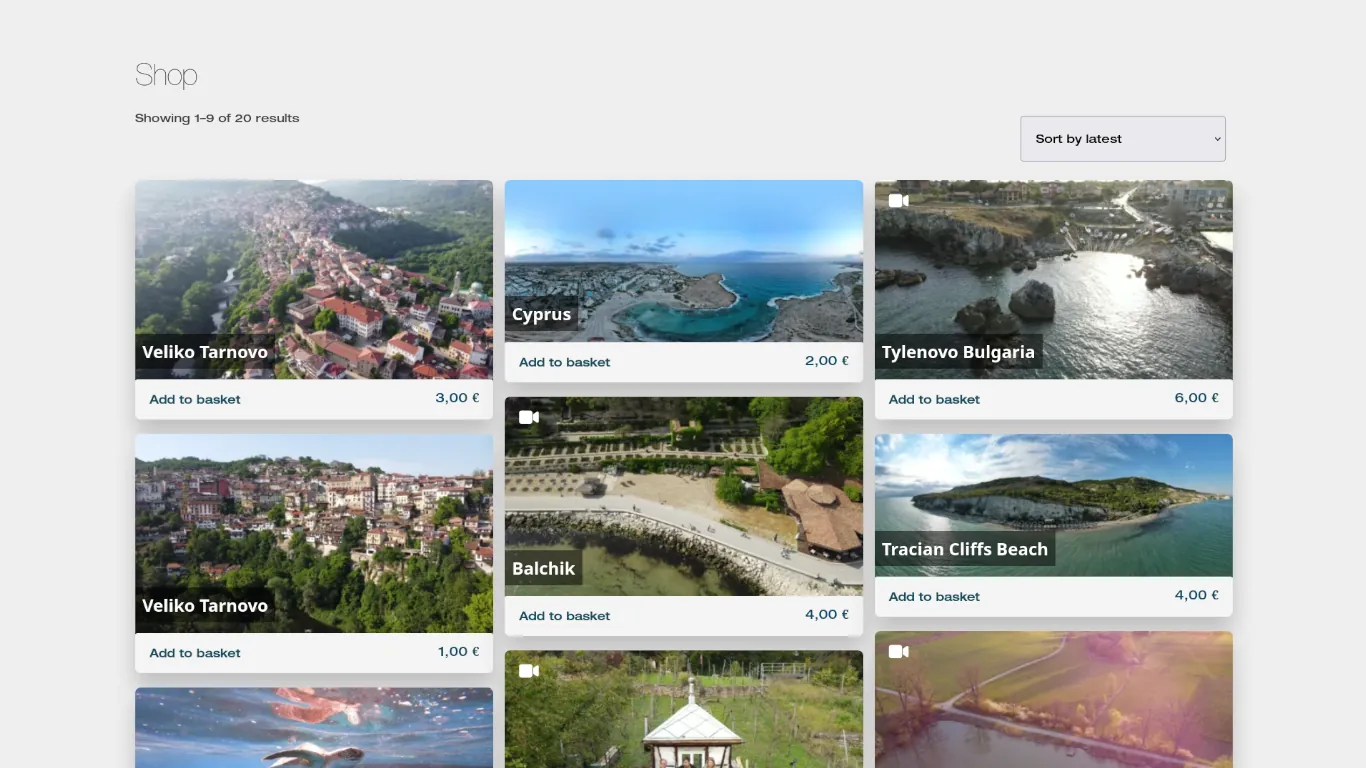The image size is (1366, 768).
Task: Add Cyprus to basket
Action: (564, 362)
